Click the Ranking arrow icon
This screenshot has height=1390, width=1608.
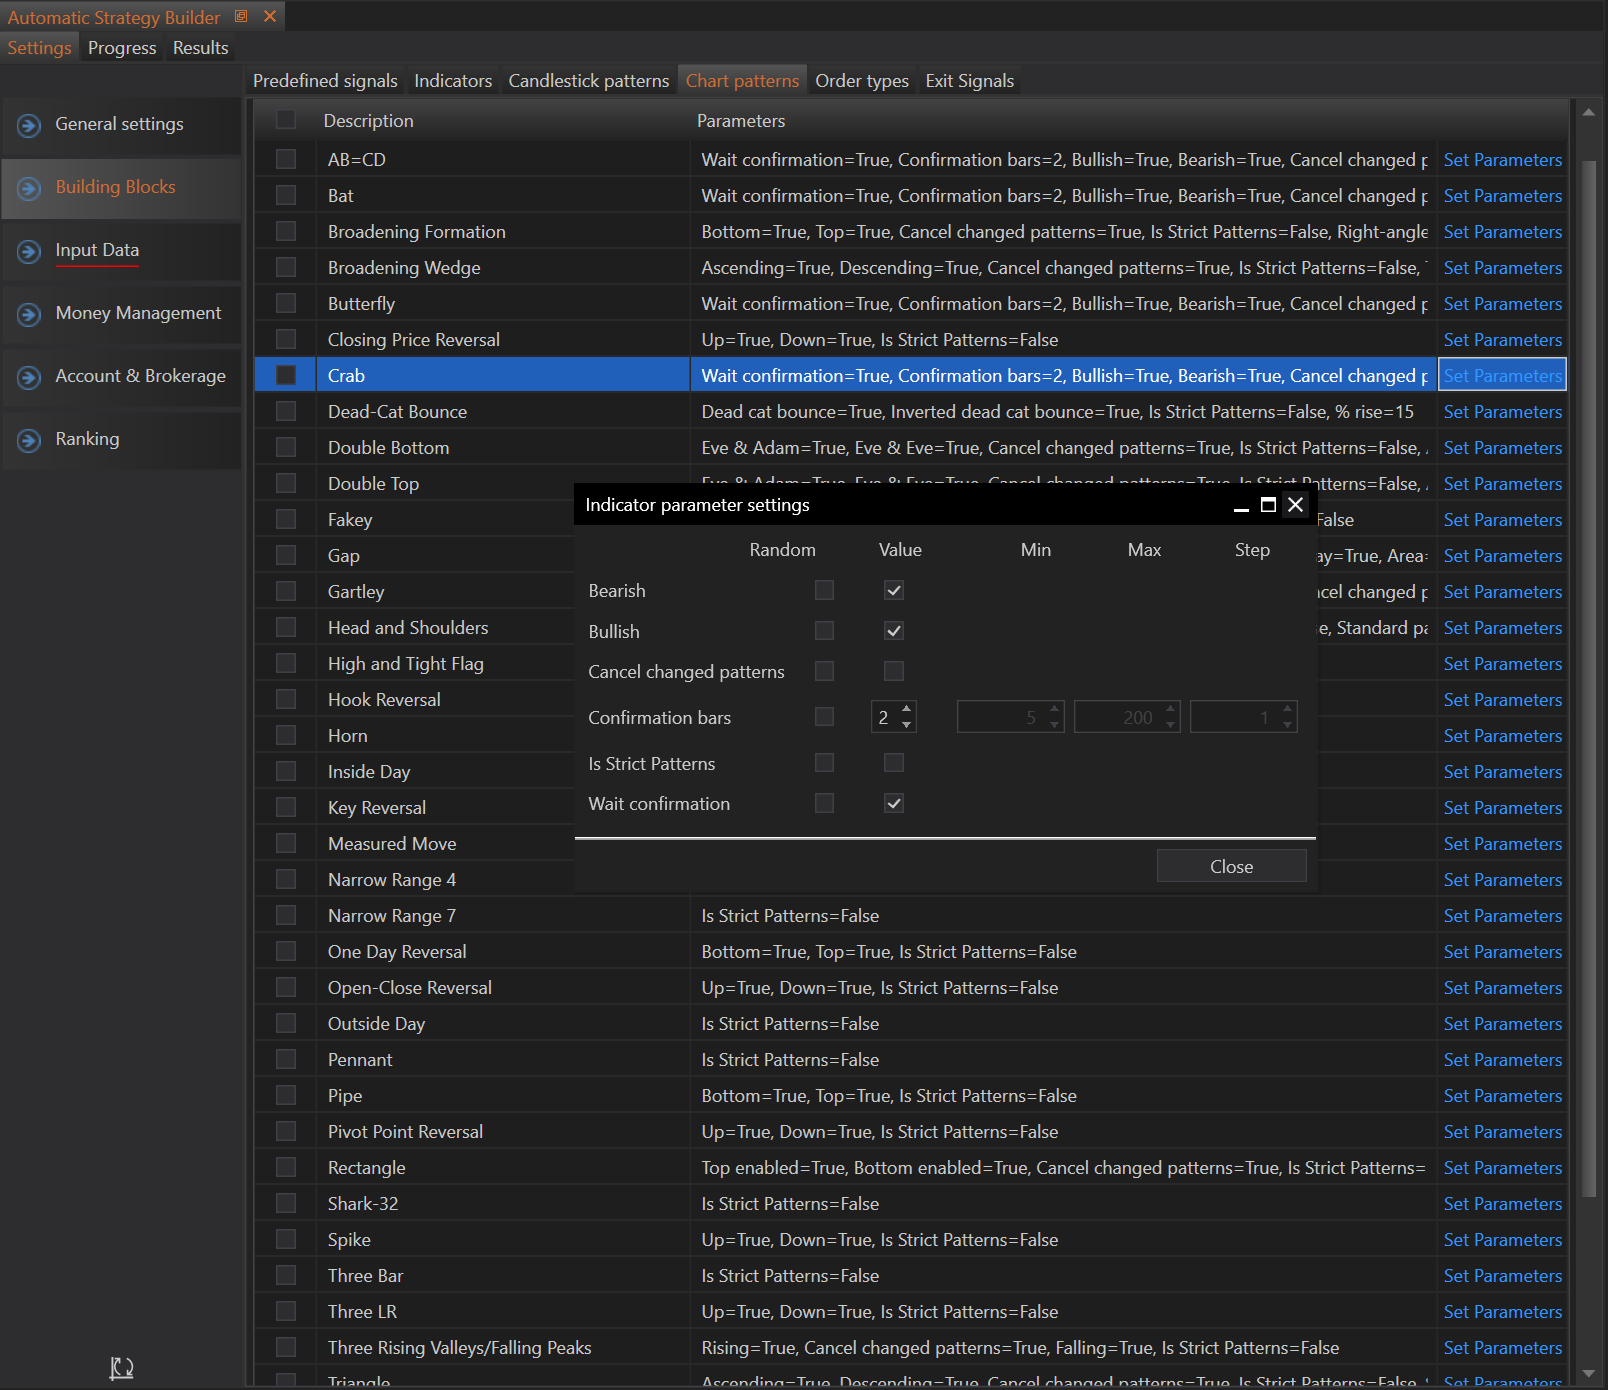pos(30,440)
